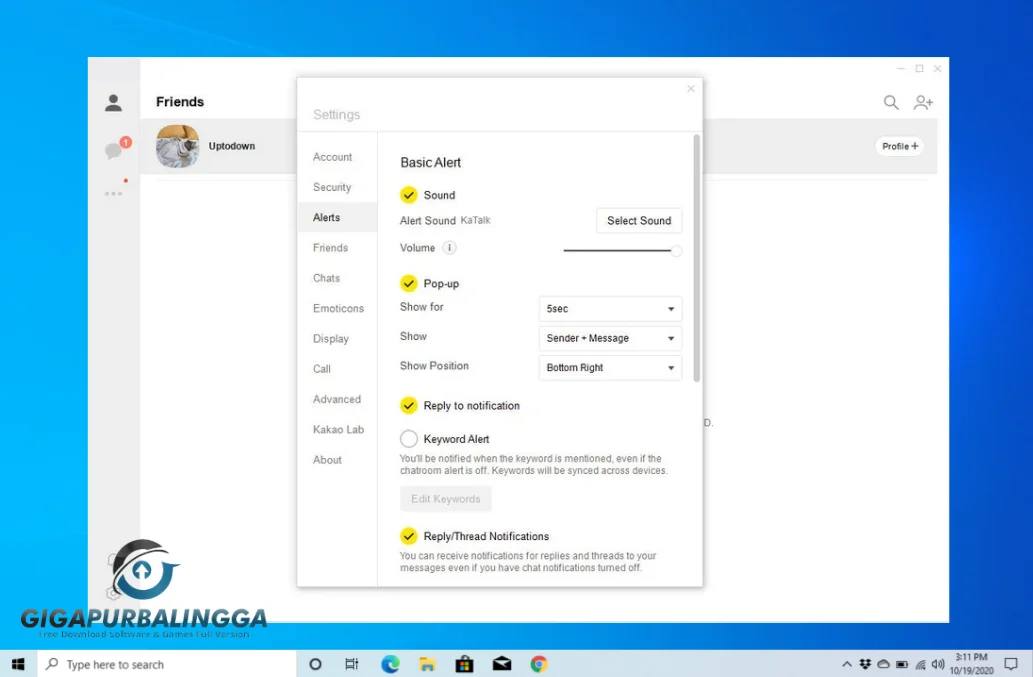Expand the Sender + Message dropdown
Viewport: 1033px width, 677px height.
coord(610,338)
